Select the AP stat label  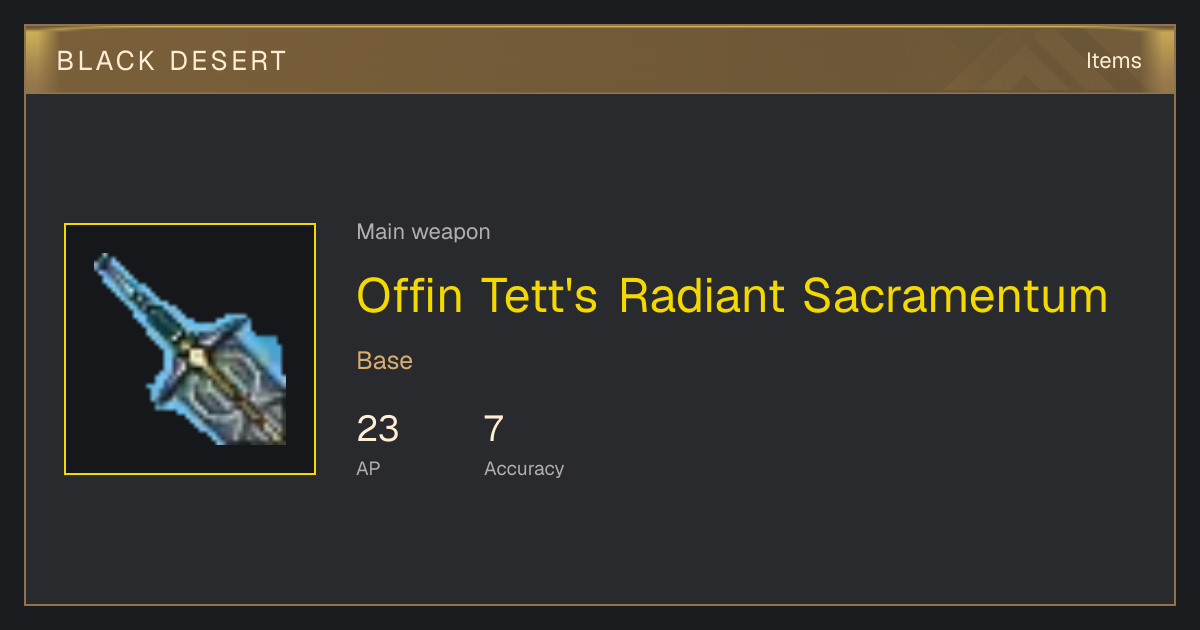click(x=368, y=468)
